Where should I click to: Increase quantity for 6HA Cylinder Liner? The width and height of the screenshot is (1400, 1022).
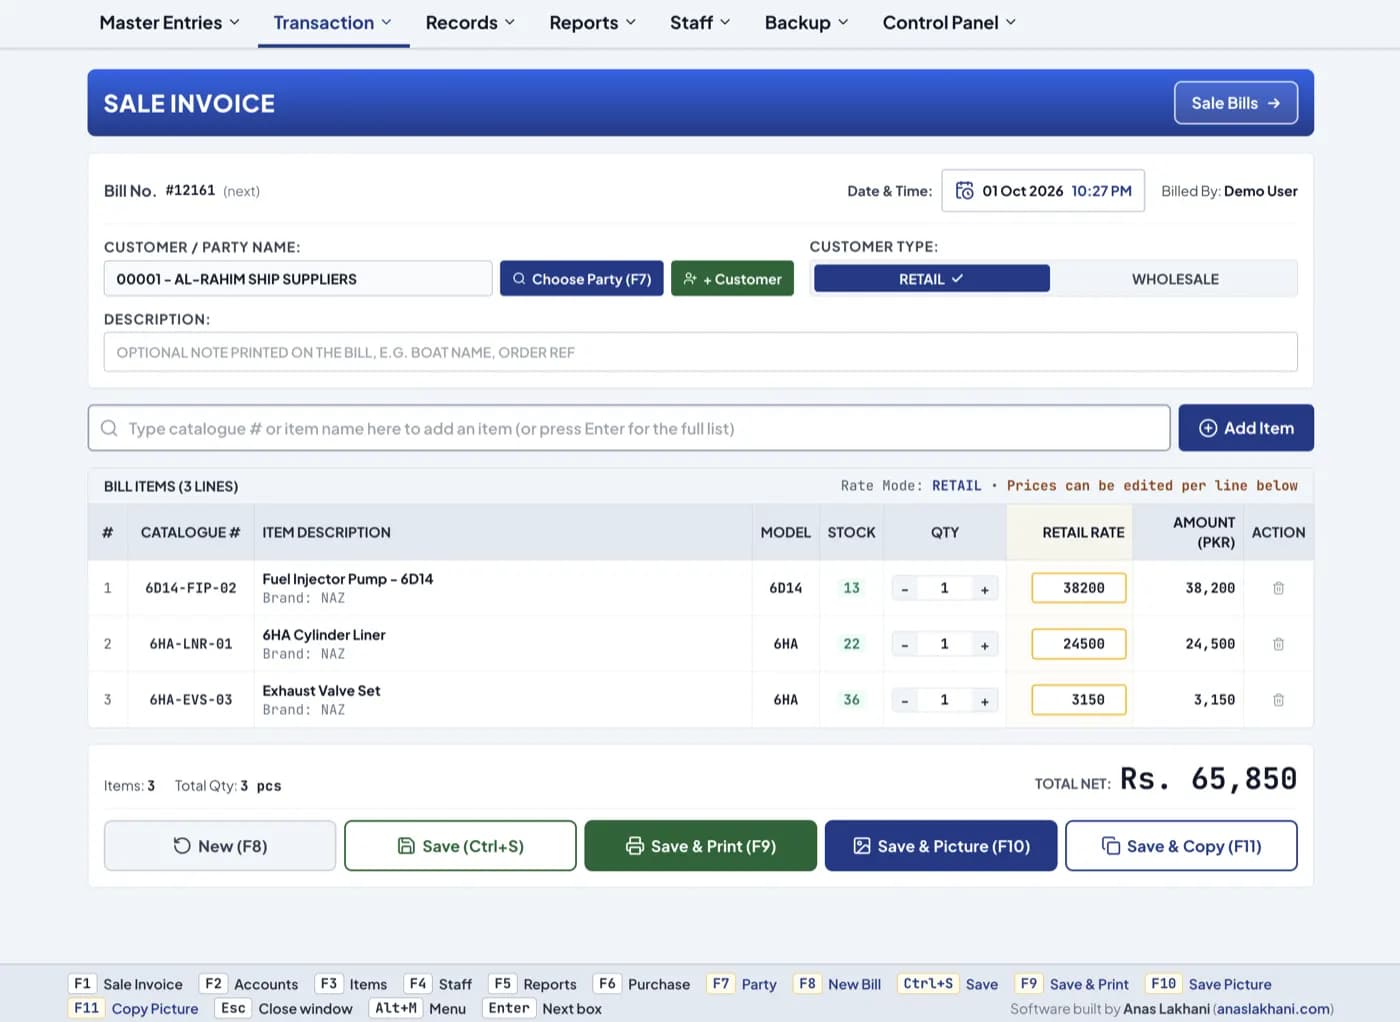(985, 645)
